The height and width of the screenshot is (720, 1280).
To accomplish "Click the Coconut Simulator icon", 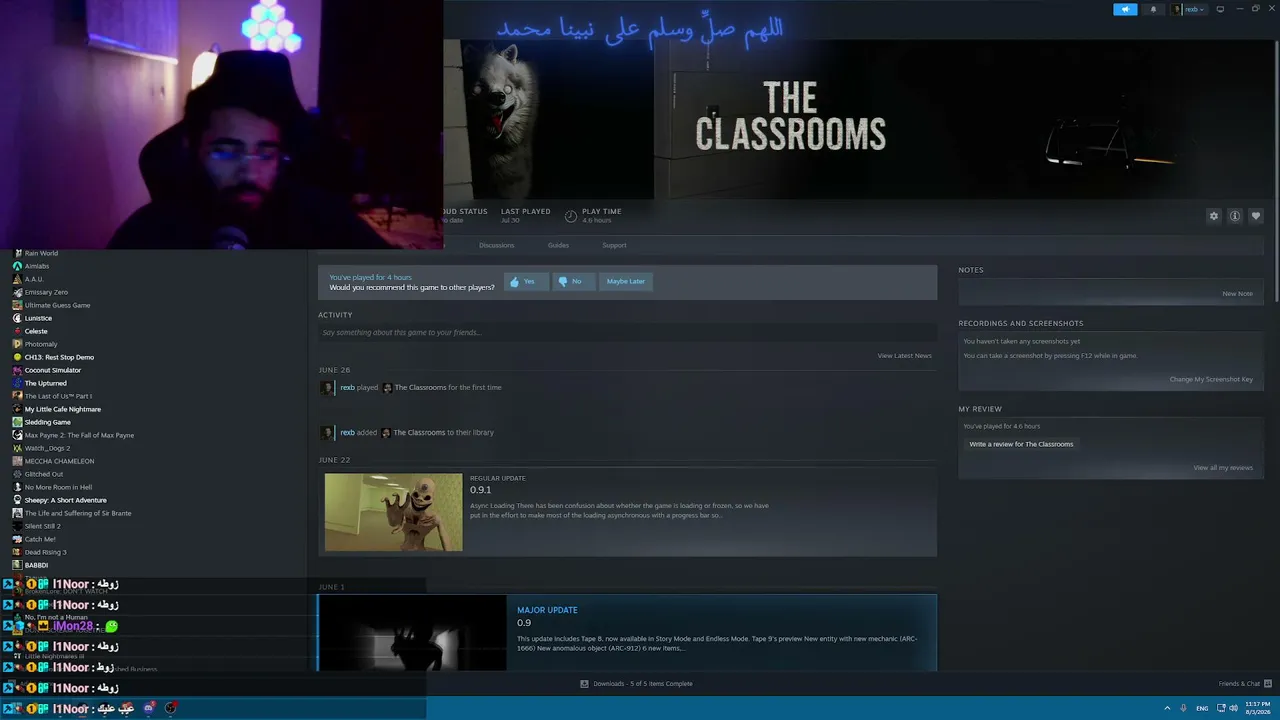I will pyautogui.click(x=17, y=371).
